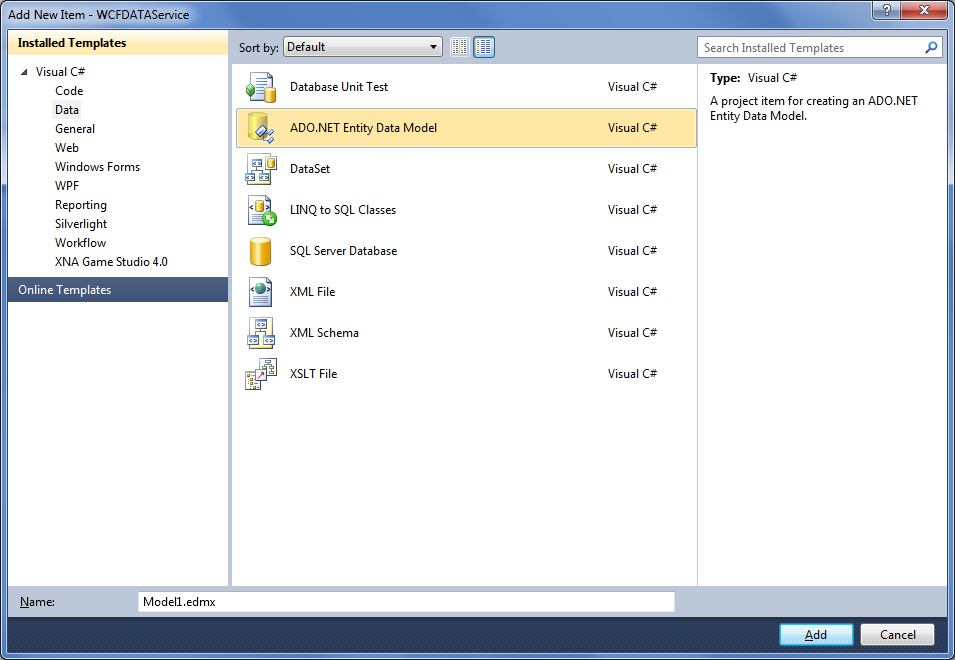Click the Search Installed Templates box
Image resolution: width=955 pixels, height=660 pixels.
coord(810,47)
